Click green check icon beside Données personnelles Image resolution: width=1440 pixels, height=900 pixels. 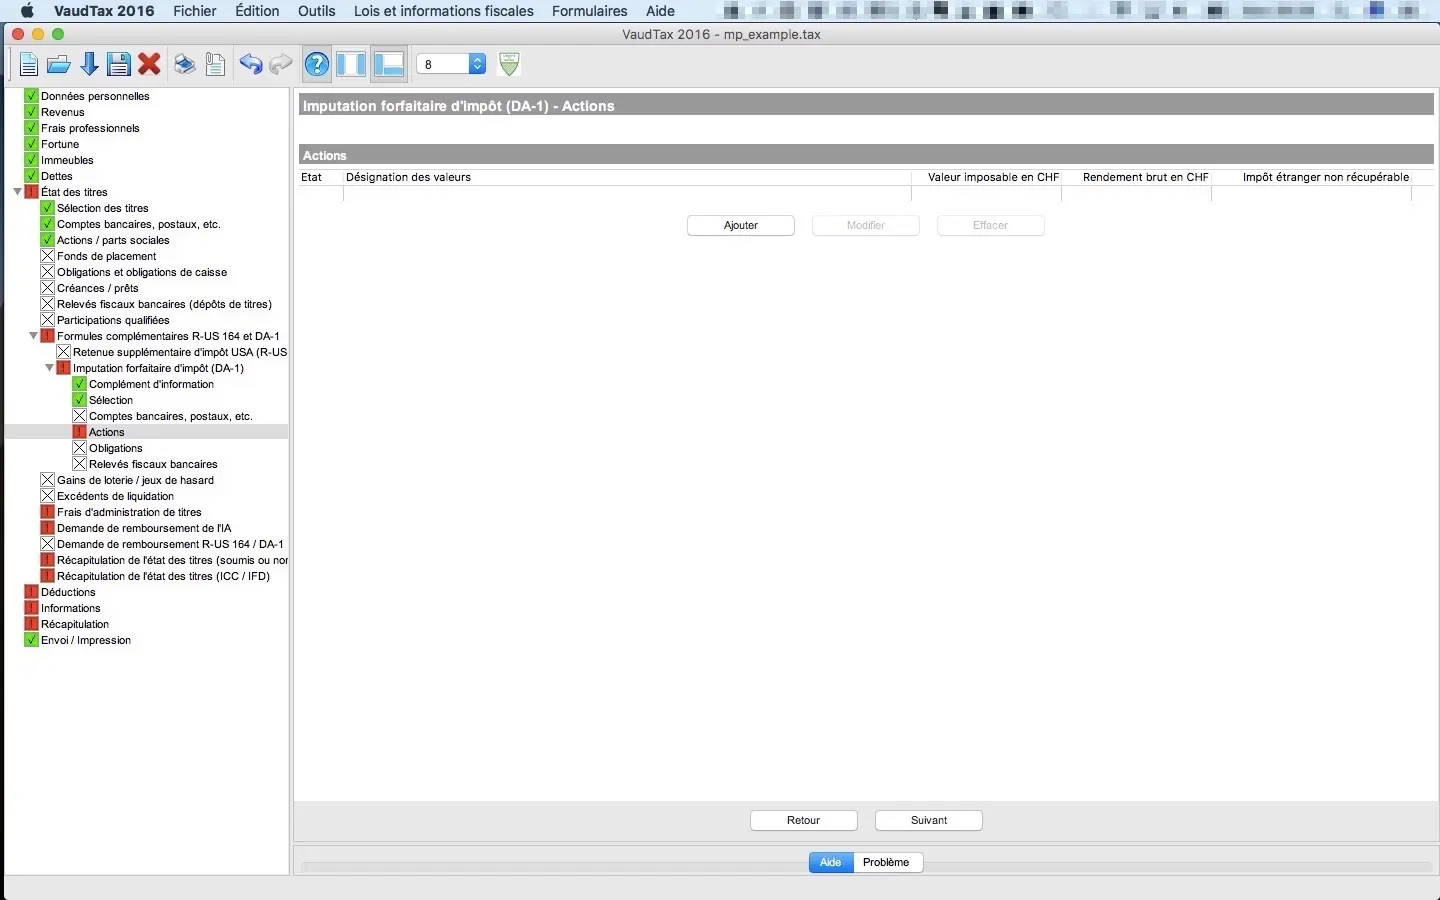click(x=31, y=96)
